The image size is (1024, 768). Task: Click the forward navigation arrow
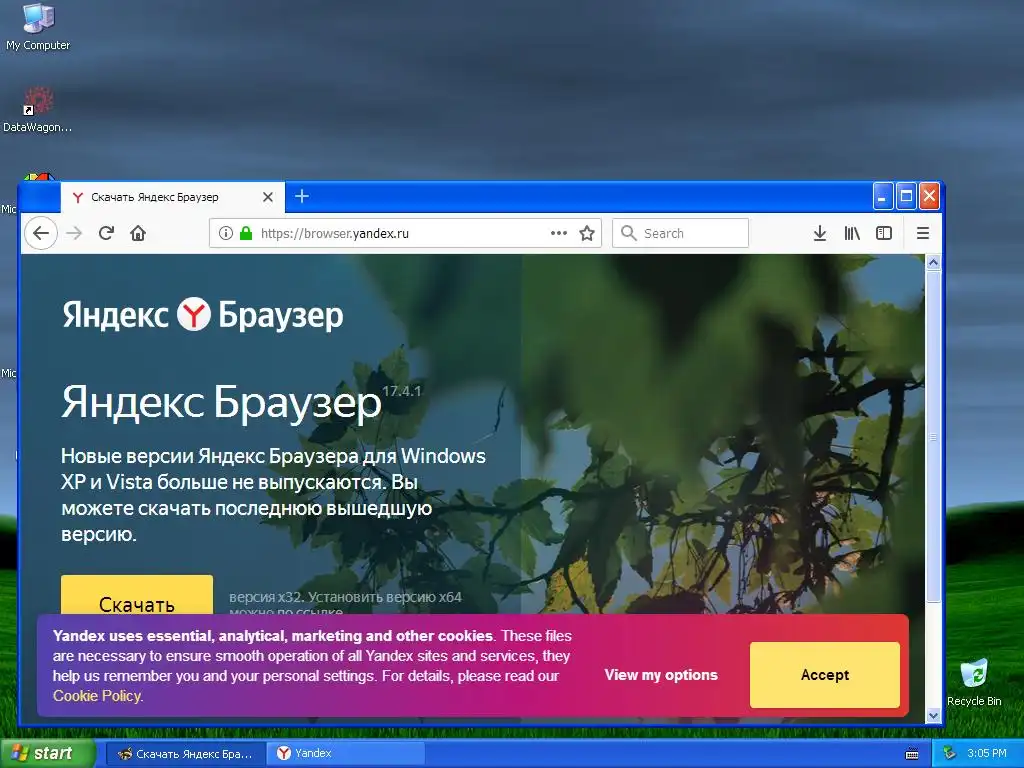point(74,233)
